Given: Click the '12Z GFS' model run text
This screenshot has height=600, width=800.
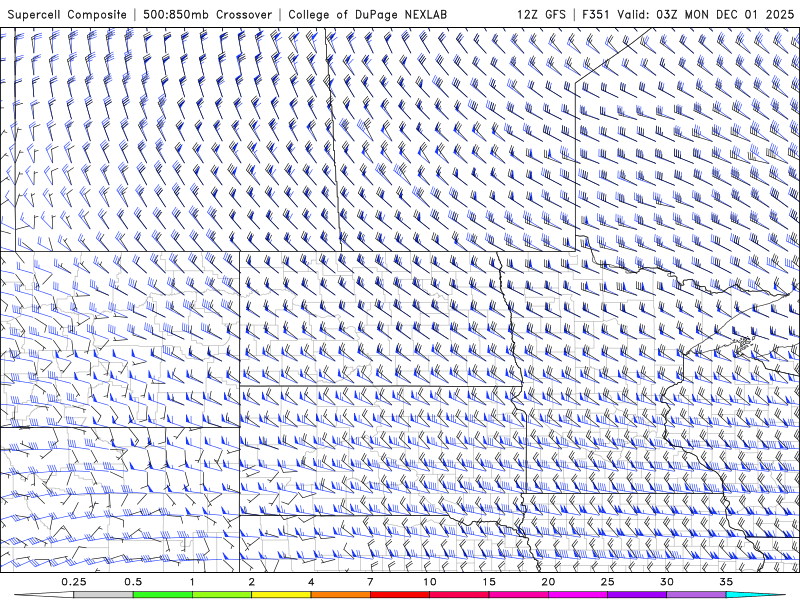Looking at the screenshot, I should 541,14.
